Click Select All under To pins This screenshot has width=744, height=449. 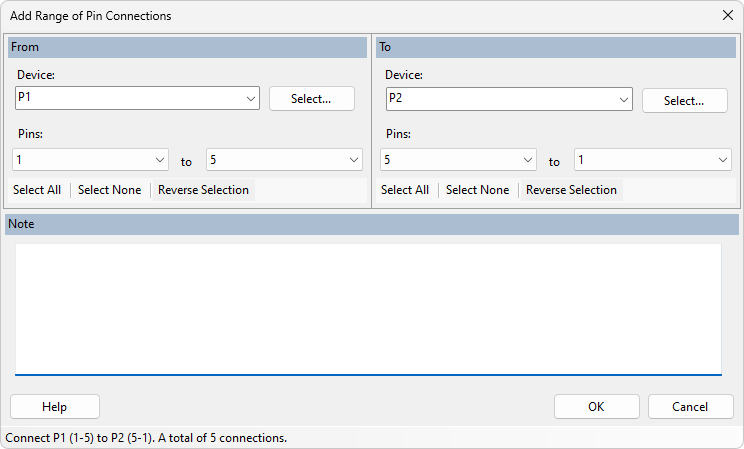tap(405, 190)
